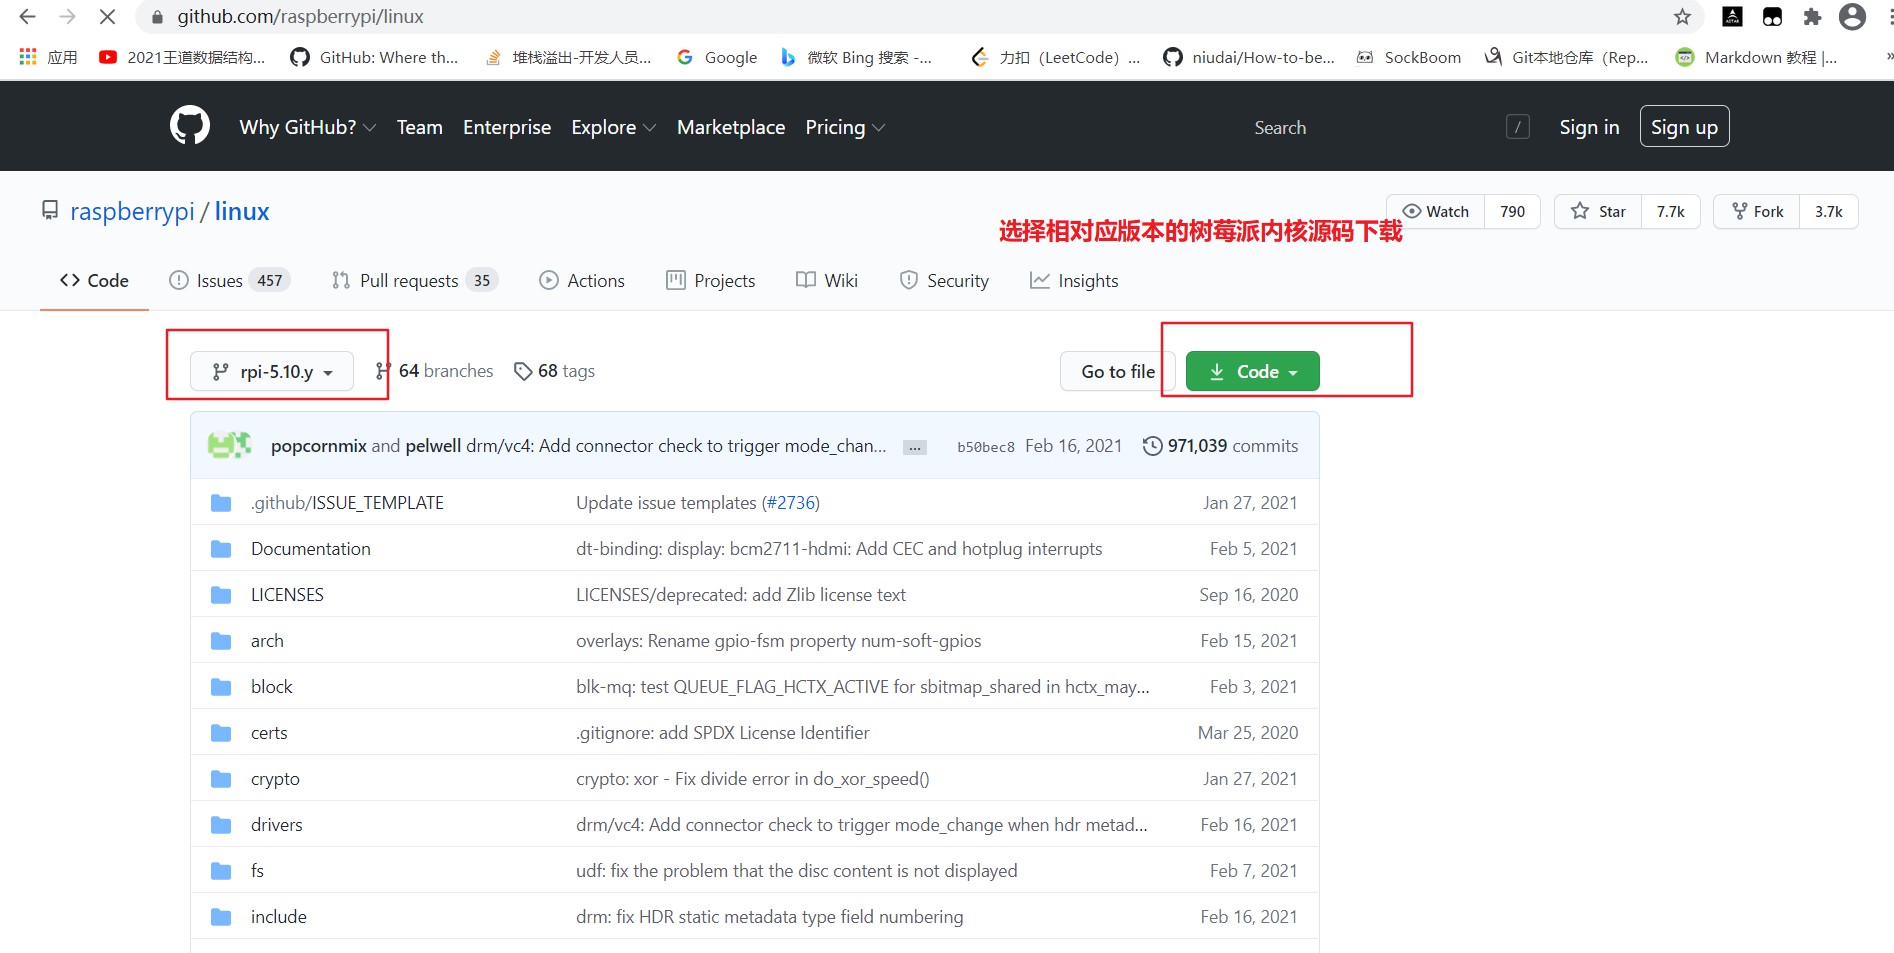Click the Go to file button
The height and width of the screenshot is (953, 1894).
[x=1117, y=371]
